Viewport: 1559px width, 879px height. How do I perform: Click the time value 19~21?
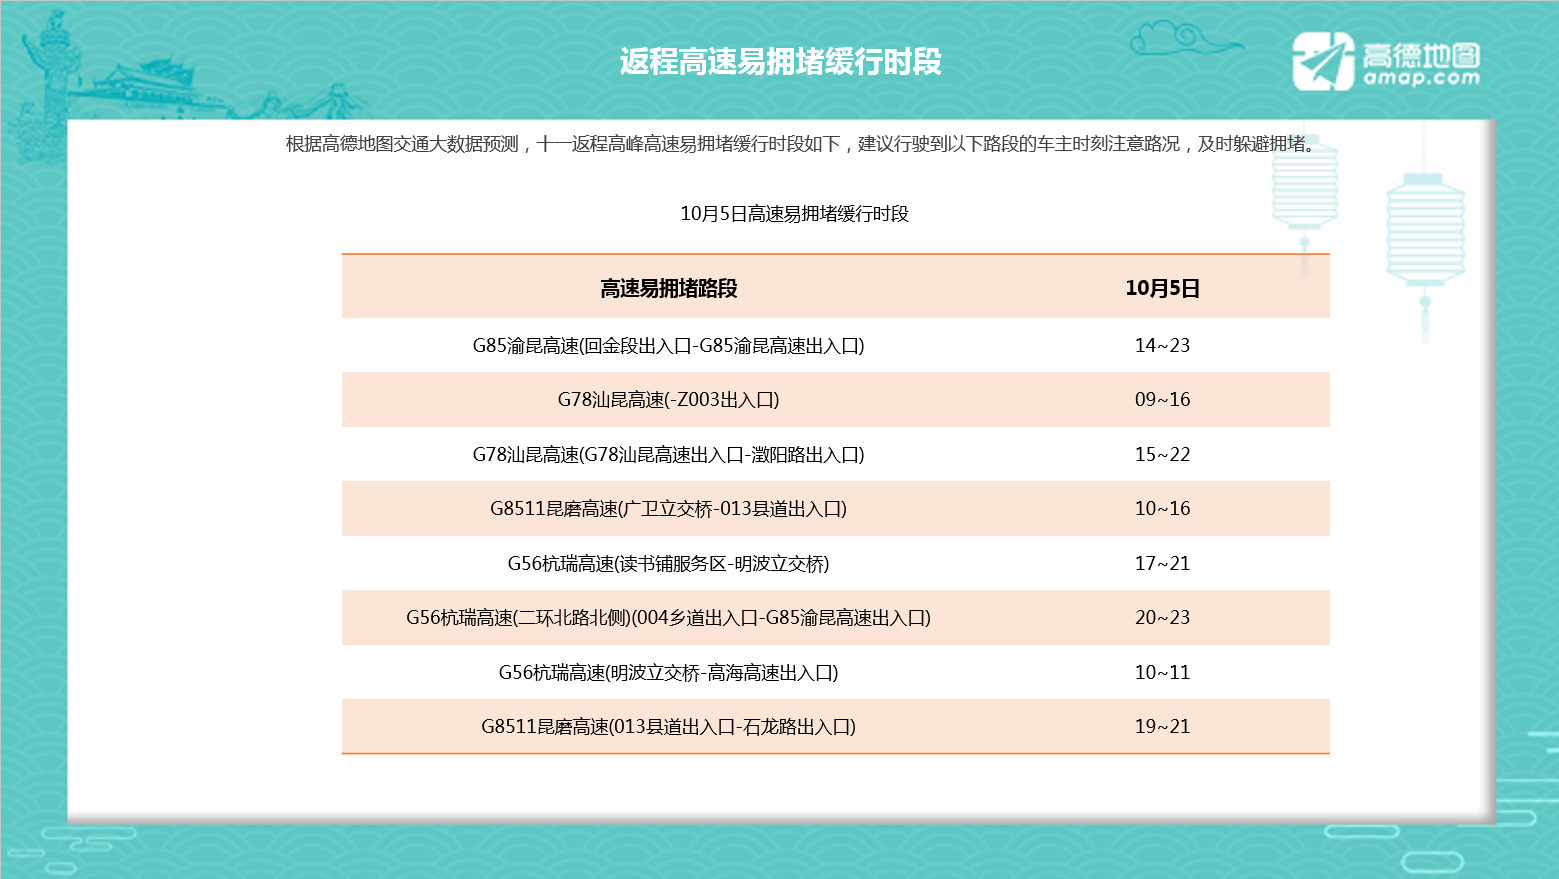pos(1162,727)
